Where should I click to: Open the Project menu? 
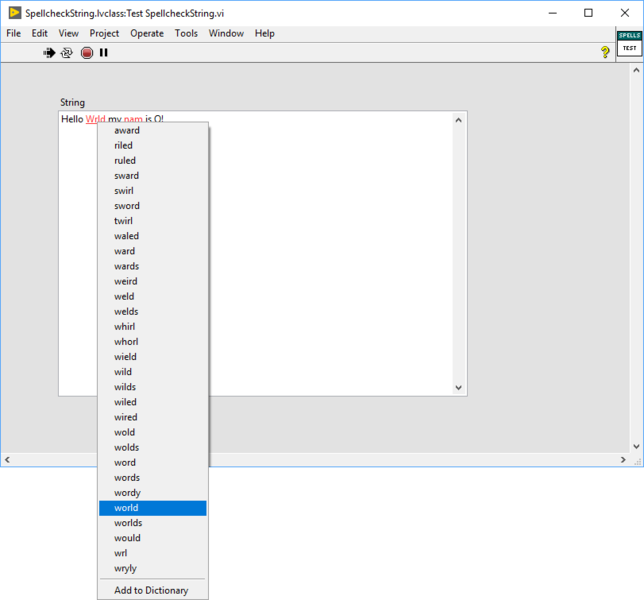coord(104,33)
